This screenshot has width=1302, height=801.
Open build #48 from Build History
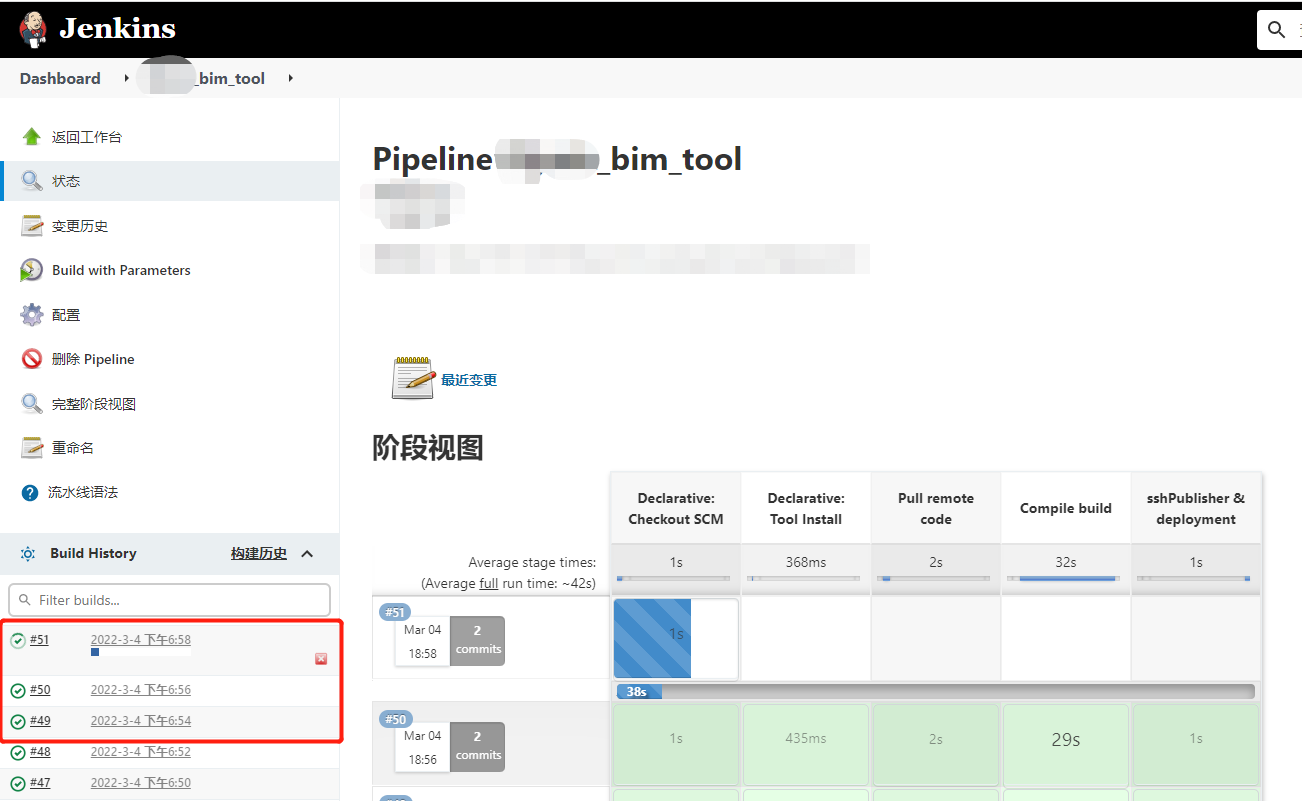click(x=40, y=752)
